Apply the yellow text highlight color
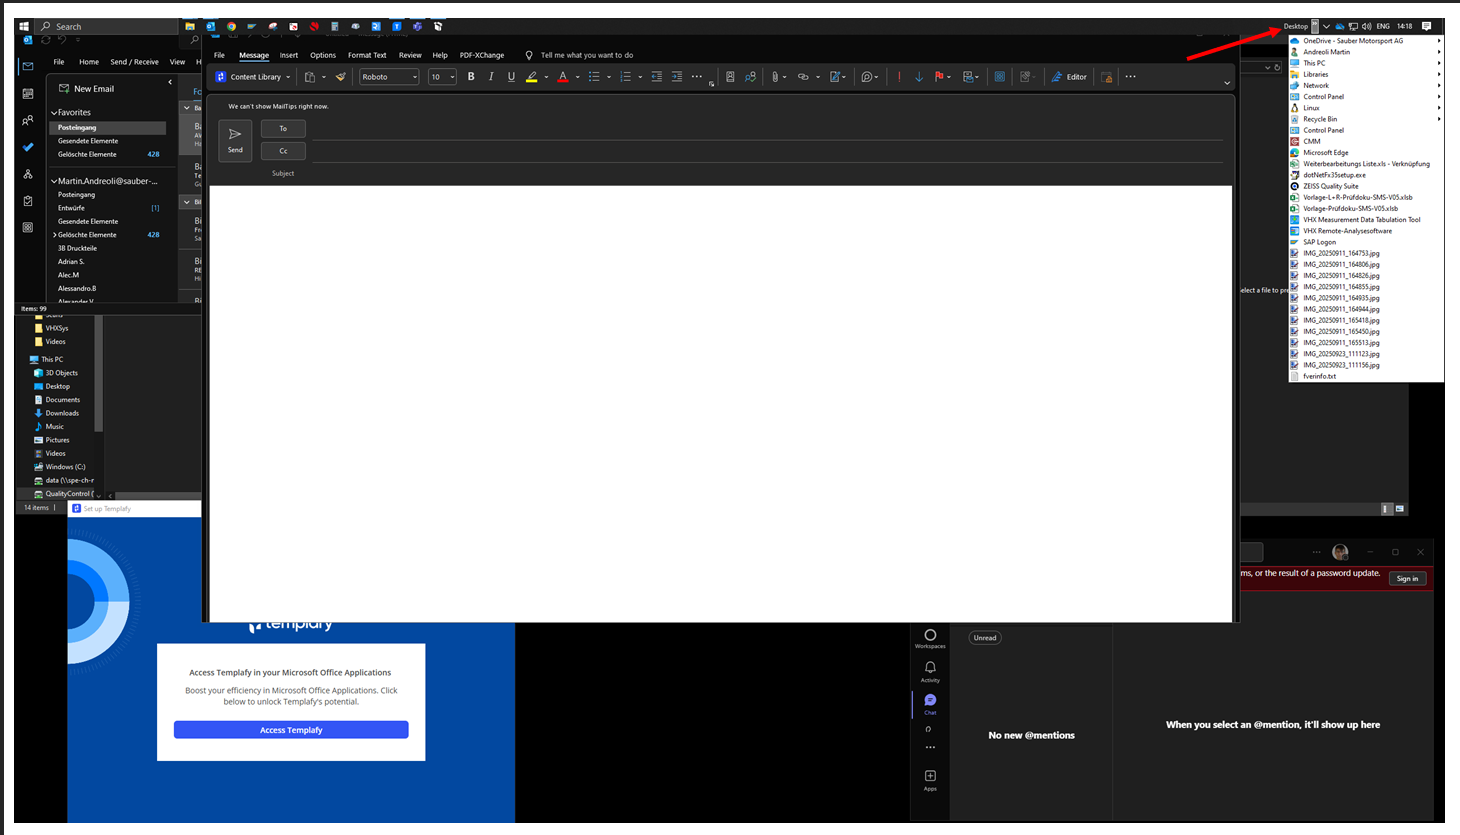The image size is (1460, 835). tap(532, 77)
